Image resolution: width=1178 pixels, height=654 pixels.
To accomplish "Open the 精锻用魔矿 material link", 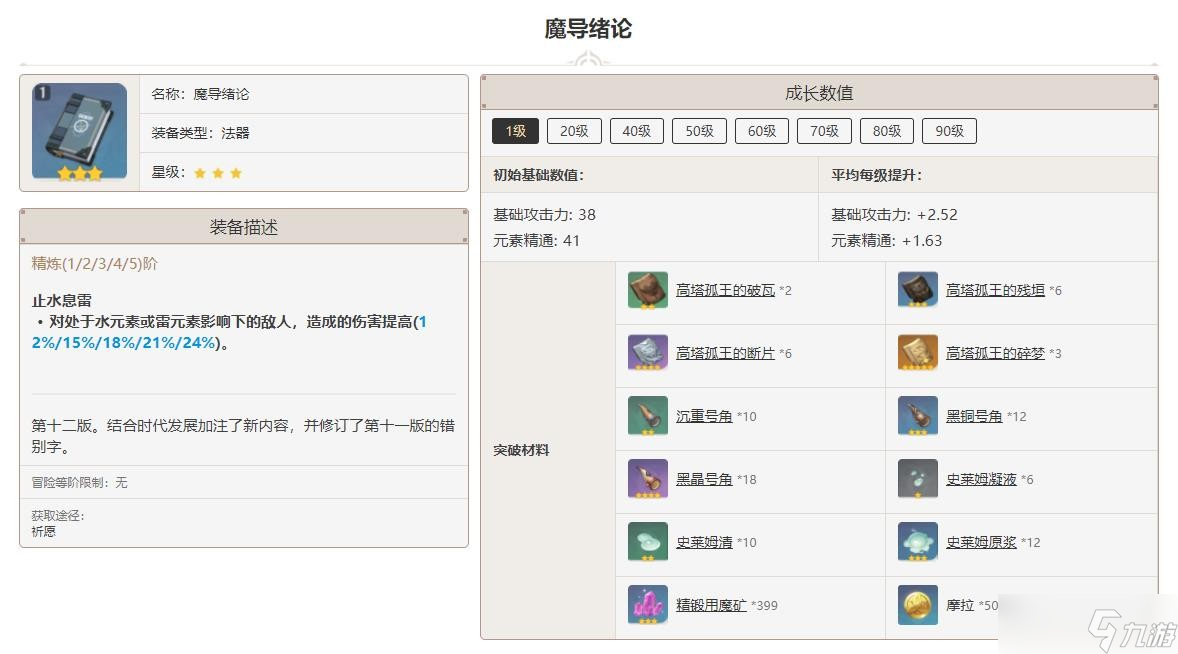I will pos(711,605).
